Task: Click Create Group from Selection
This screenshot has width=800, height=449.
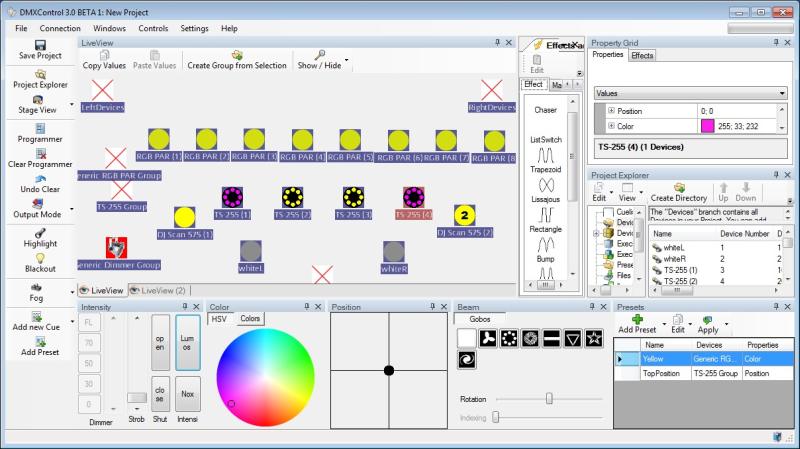Action: click(237, 60)
